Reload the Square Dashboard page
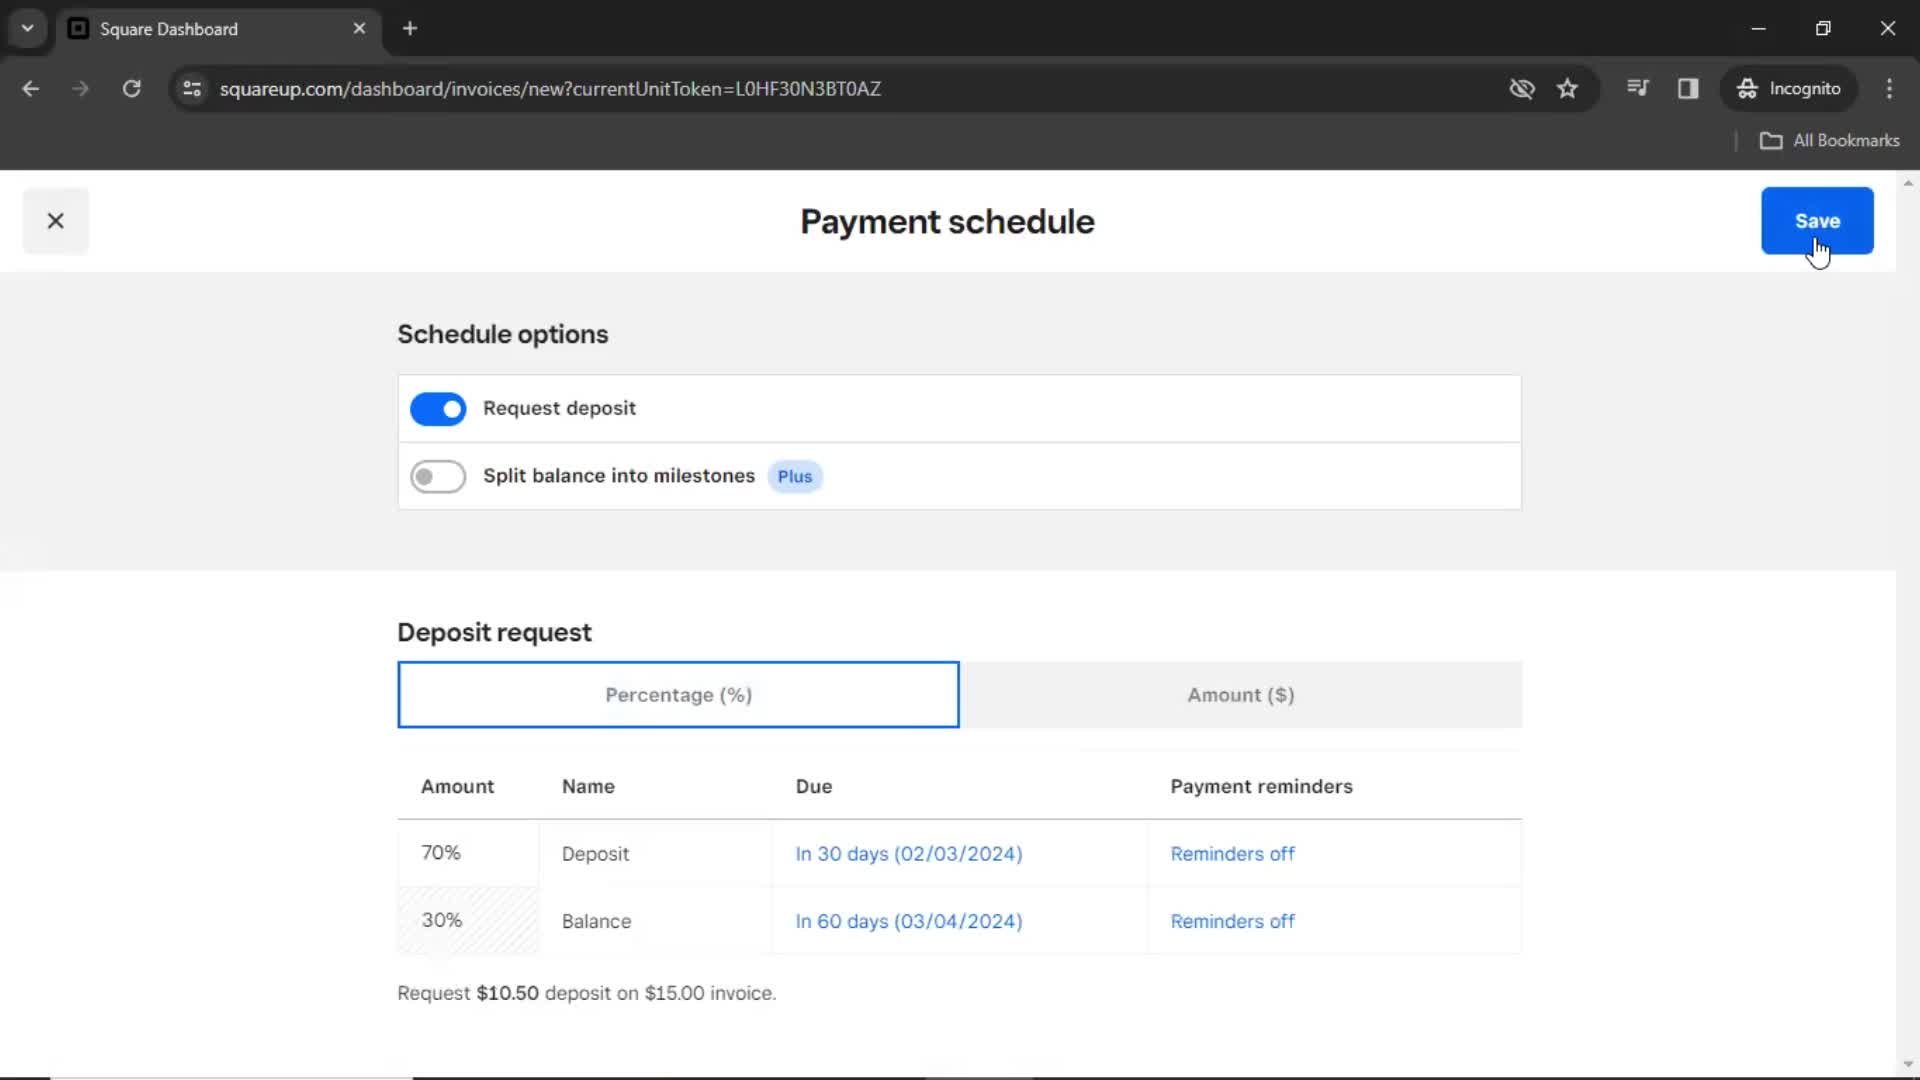The height and width of the screenshot is (1080, 1920). [x=131, y=89]
